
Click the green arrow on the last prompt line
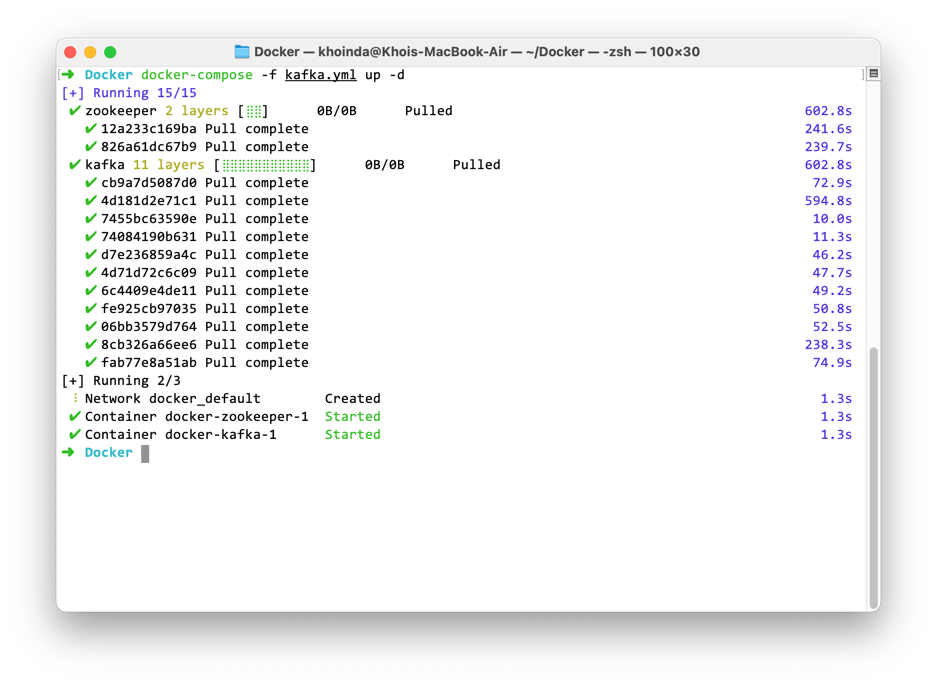click(68, 453)
